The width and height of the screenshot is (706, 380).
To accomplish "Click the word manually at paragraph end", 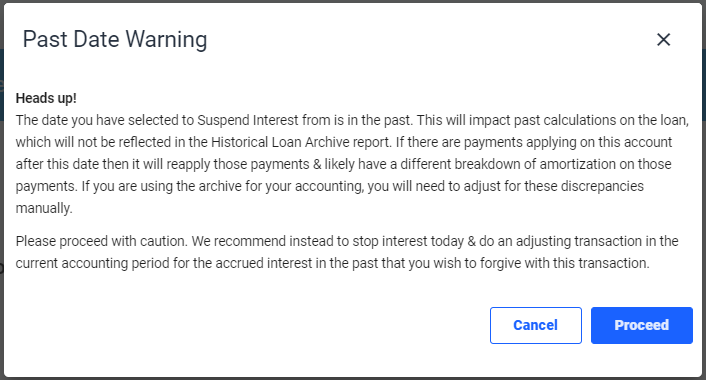I will (44, 208).
